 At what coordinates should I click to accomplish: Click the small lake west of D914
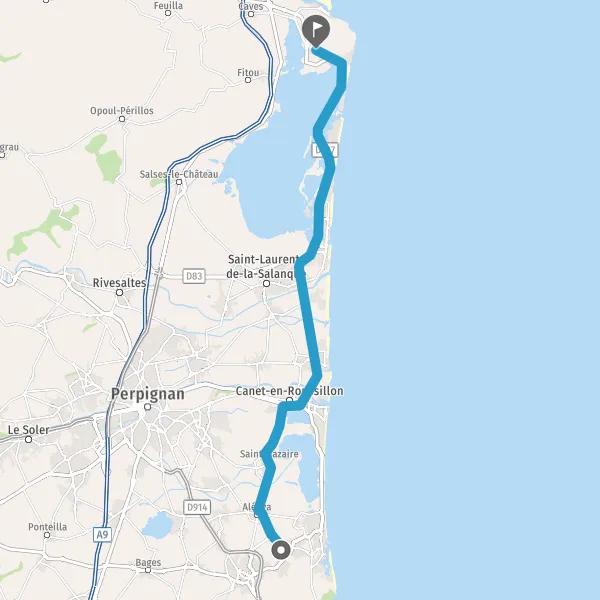point(157,525)
